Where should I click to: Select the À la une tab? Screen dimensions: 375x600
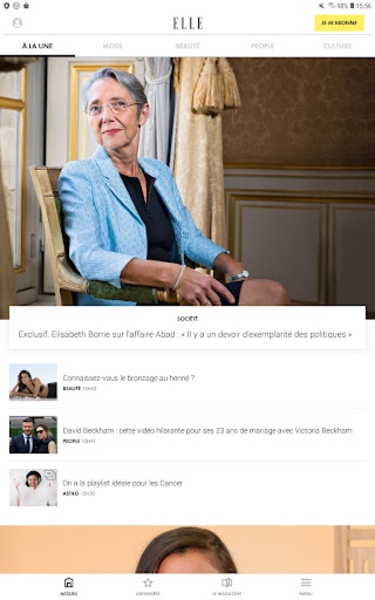coord(37,46)
